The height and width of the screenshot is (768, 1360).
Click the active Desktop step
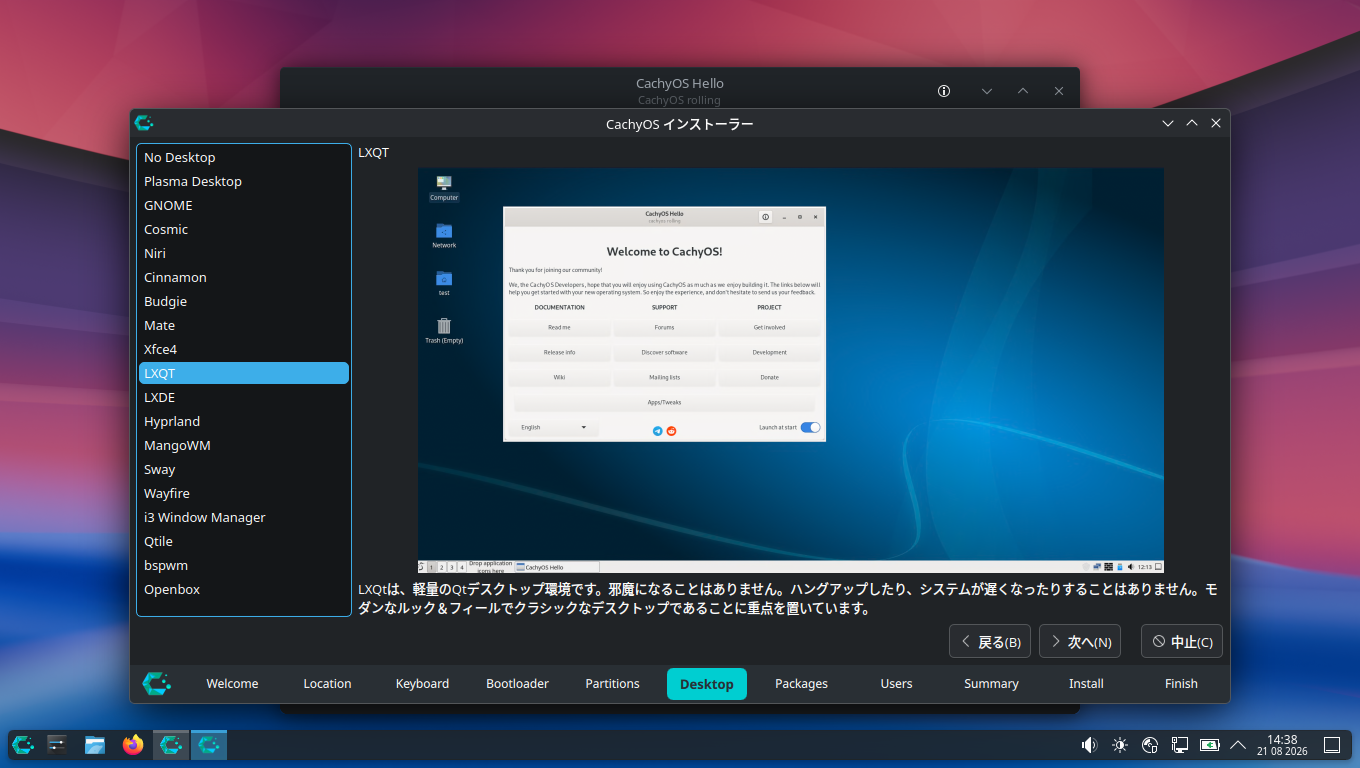pyautogui.click(x=707, y=684)
